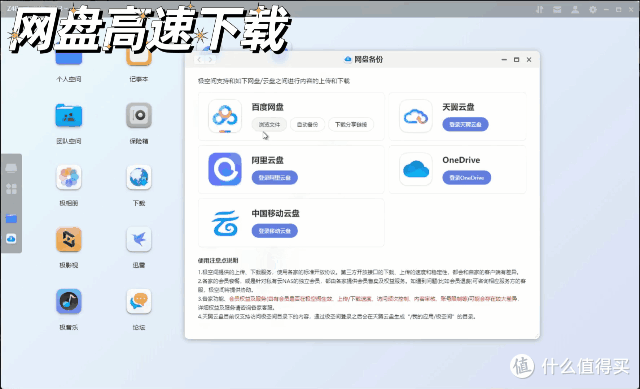Screen dimensions: 640x389
Task: Open the 团队空间 folder icon
Action: [69, 116]
